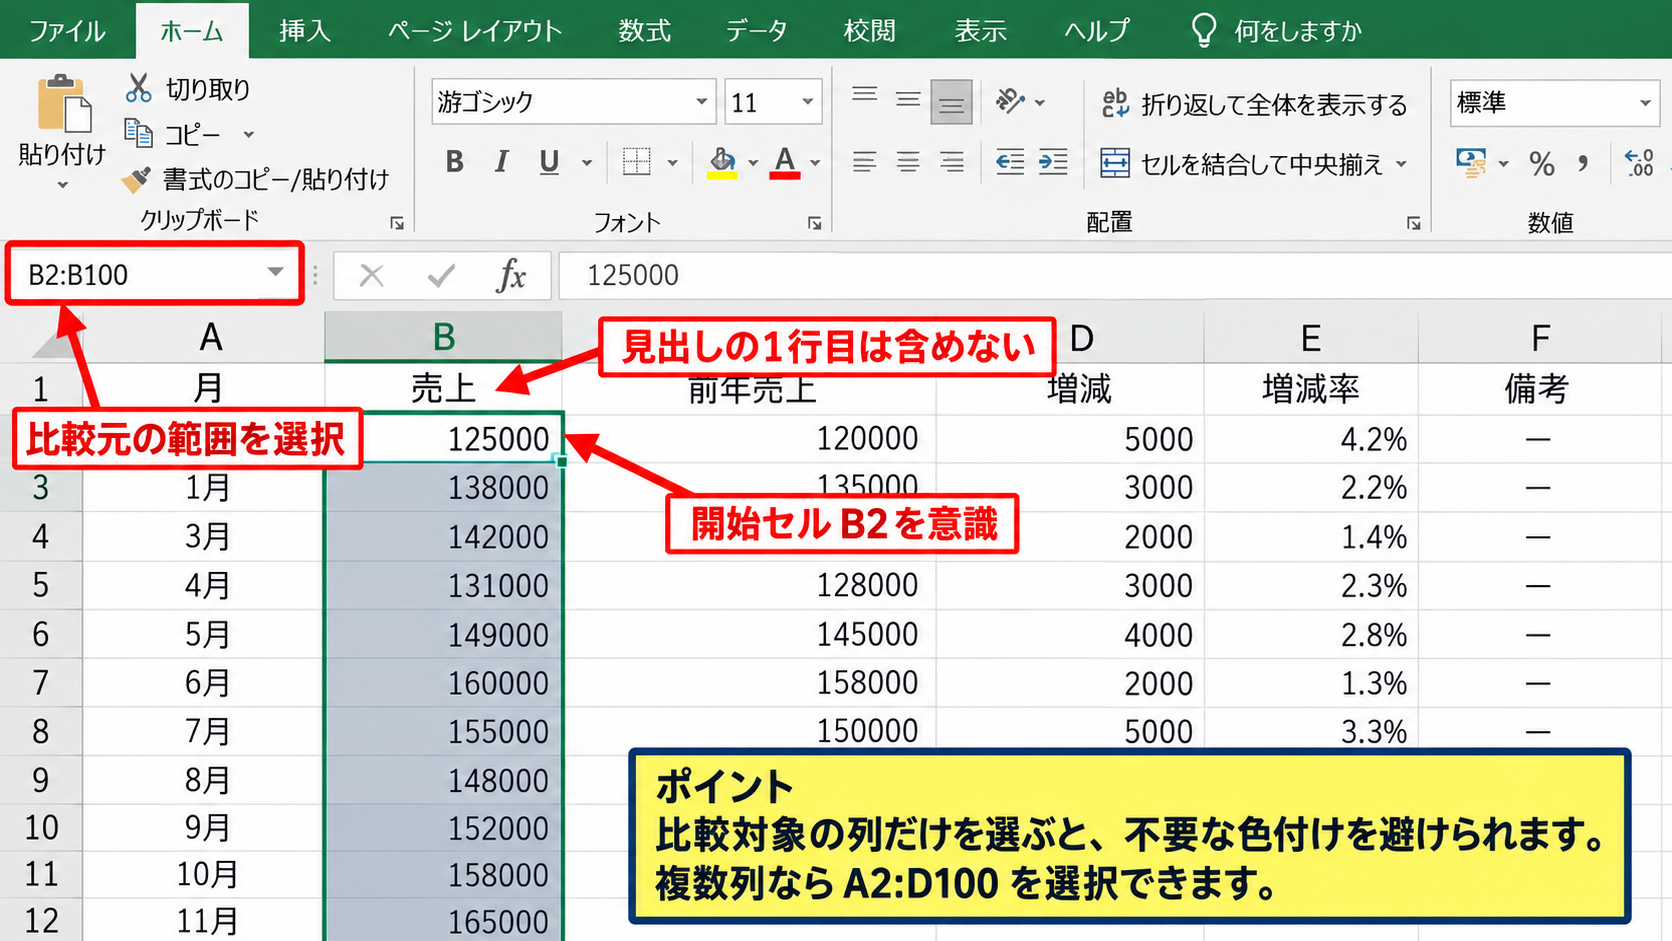Toggle bottom vertical alignment
Viewport: 1672px width, 941px height.
[951, 102]
